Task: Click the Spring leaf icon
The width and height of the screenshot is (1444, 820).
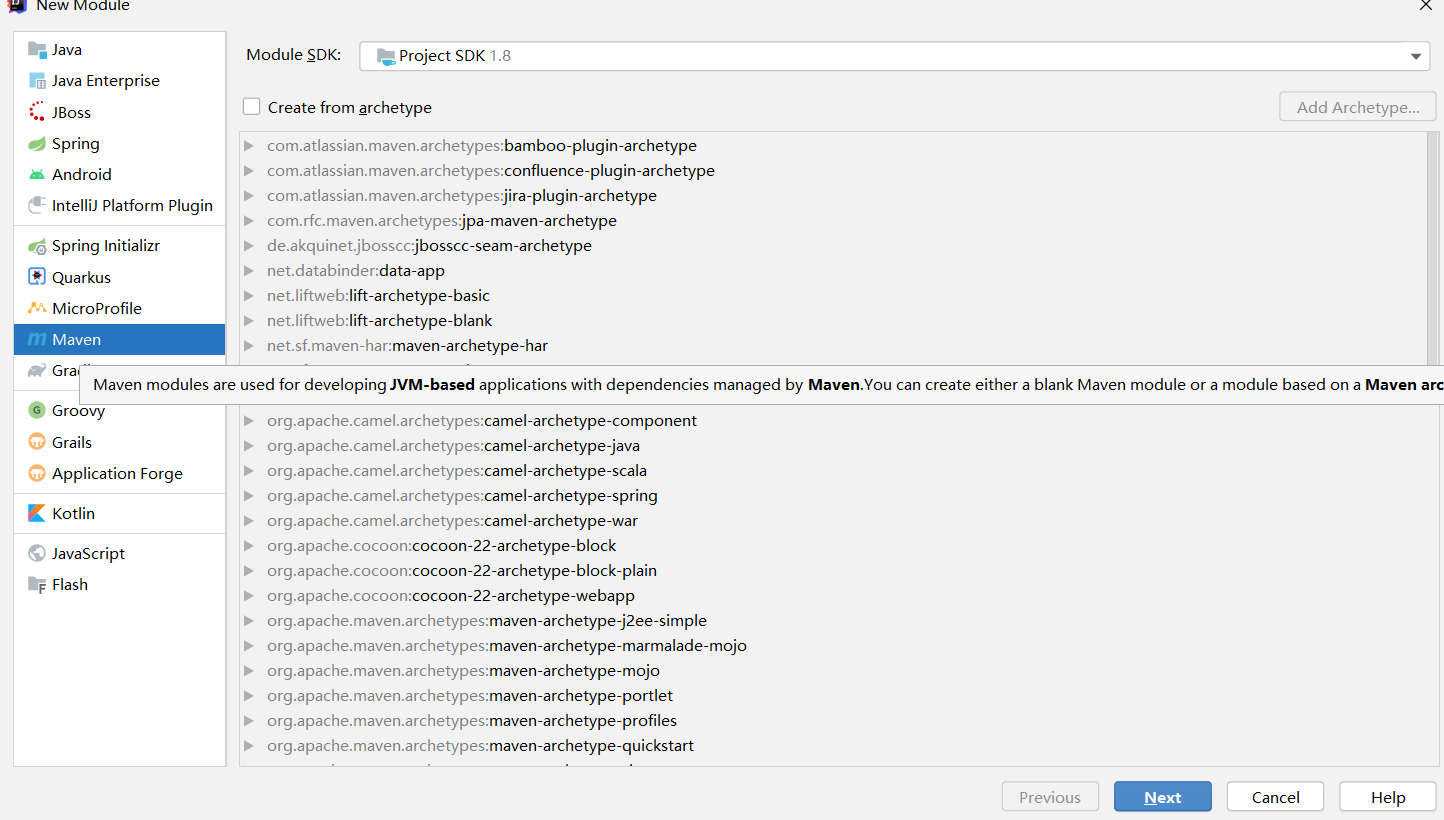Action: tap(37, 144)
